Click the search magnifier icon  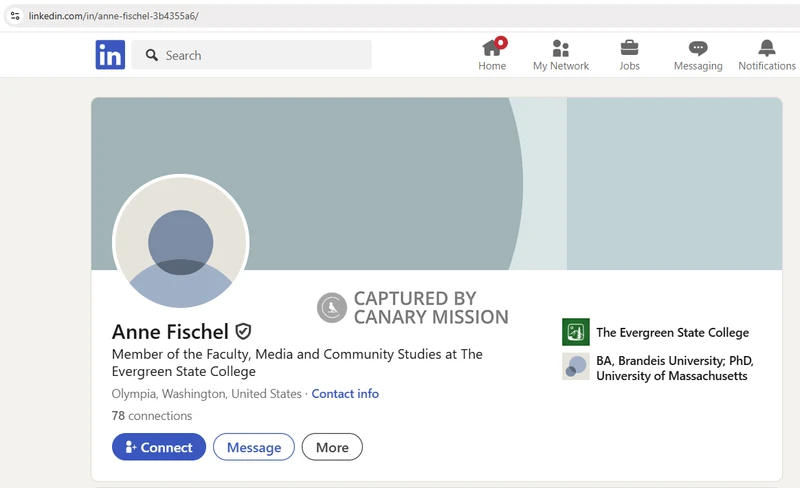152,55
